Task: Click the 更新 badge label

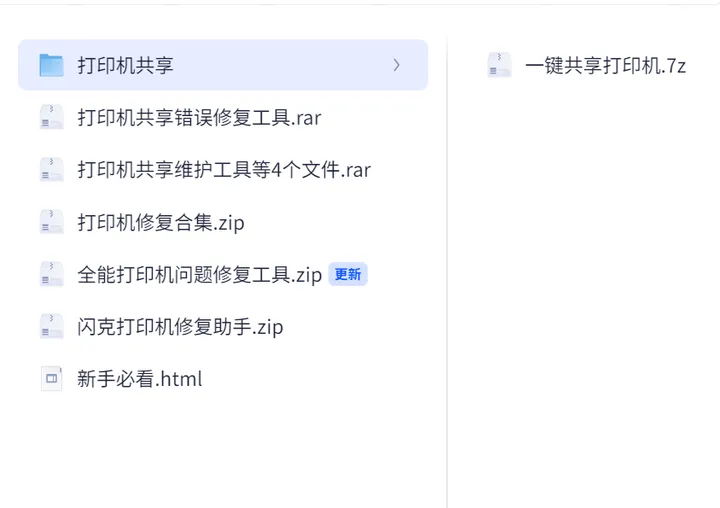Action: [x=348, y=274]
